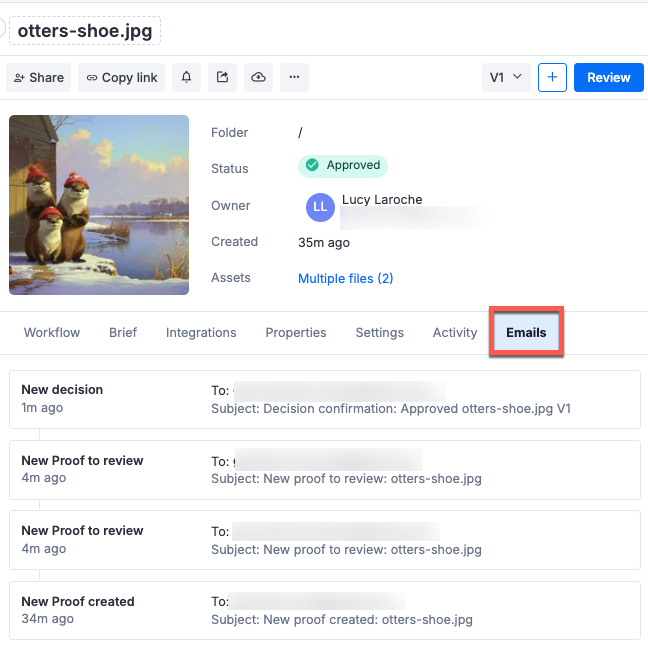The image size is (648, 652).
Task: Click the green Approved status badge
Action: point(343,165)
